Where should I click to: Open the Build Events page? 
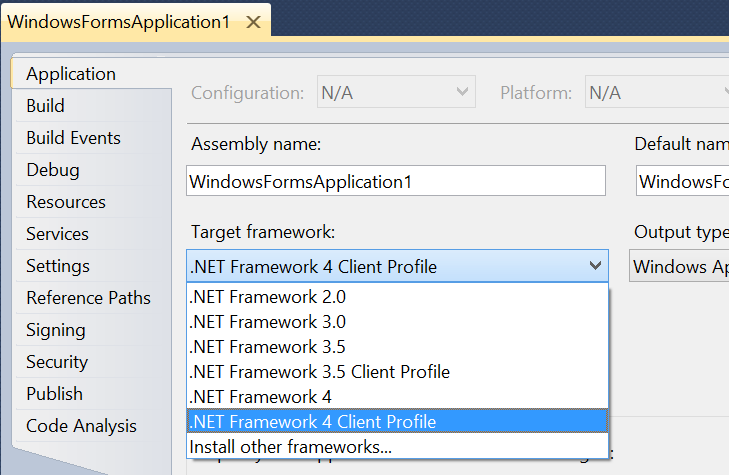click(91, 138)
